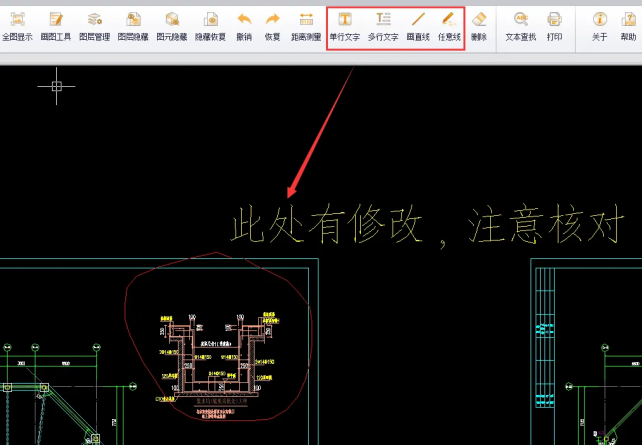Viewport: 642px width, 445px height.
Task: Open 文本查找 text search
Action: coord(520,25)
